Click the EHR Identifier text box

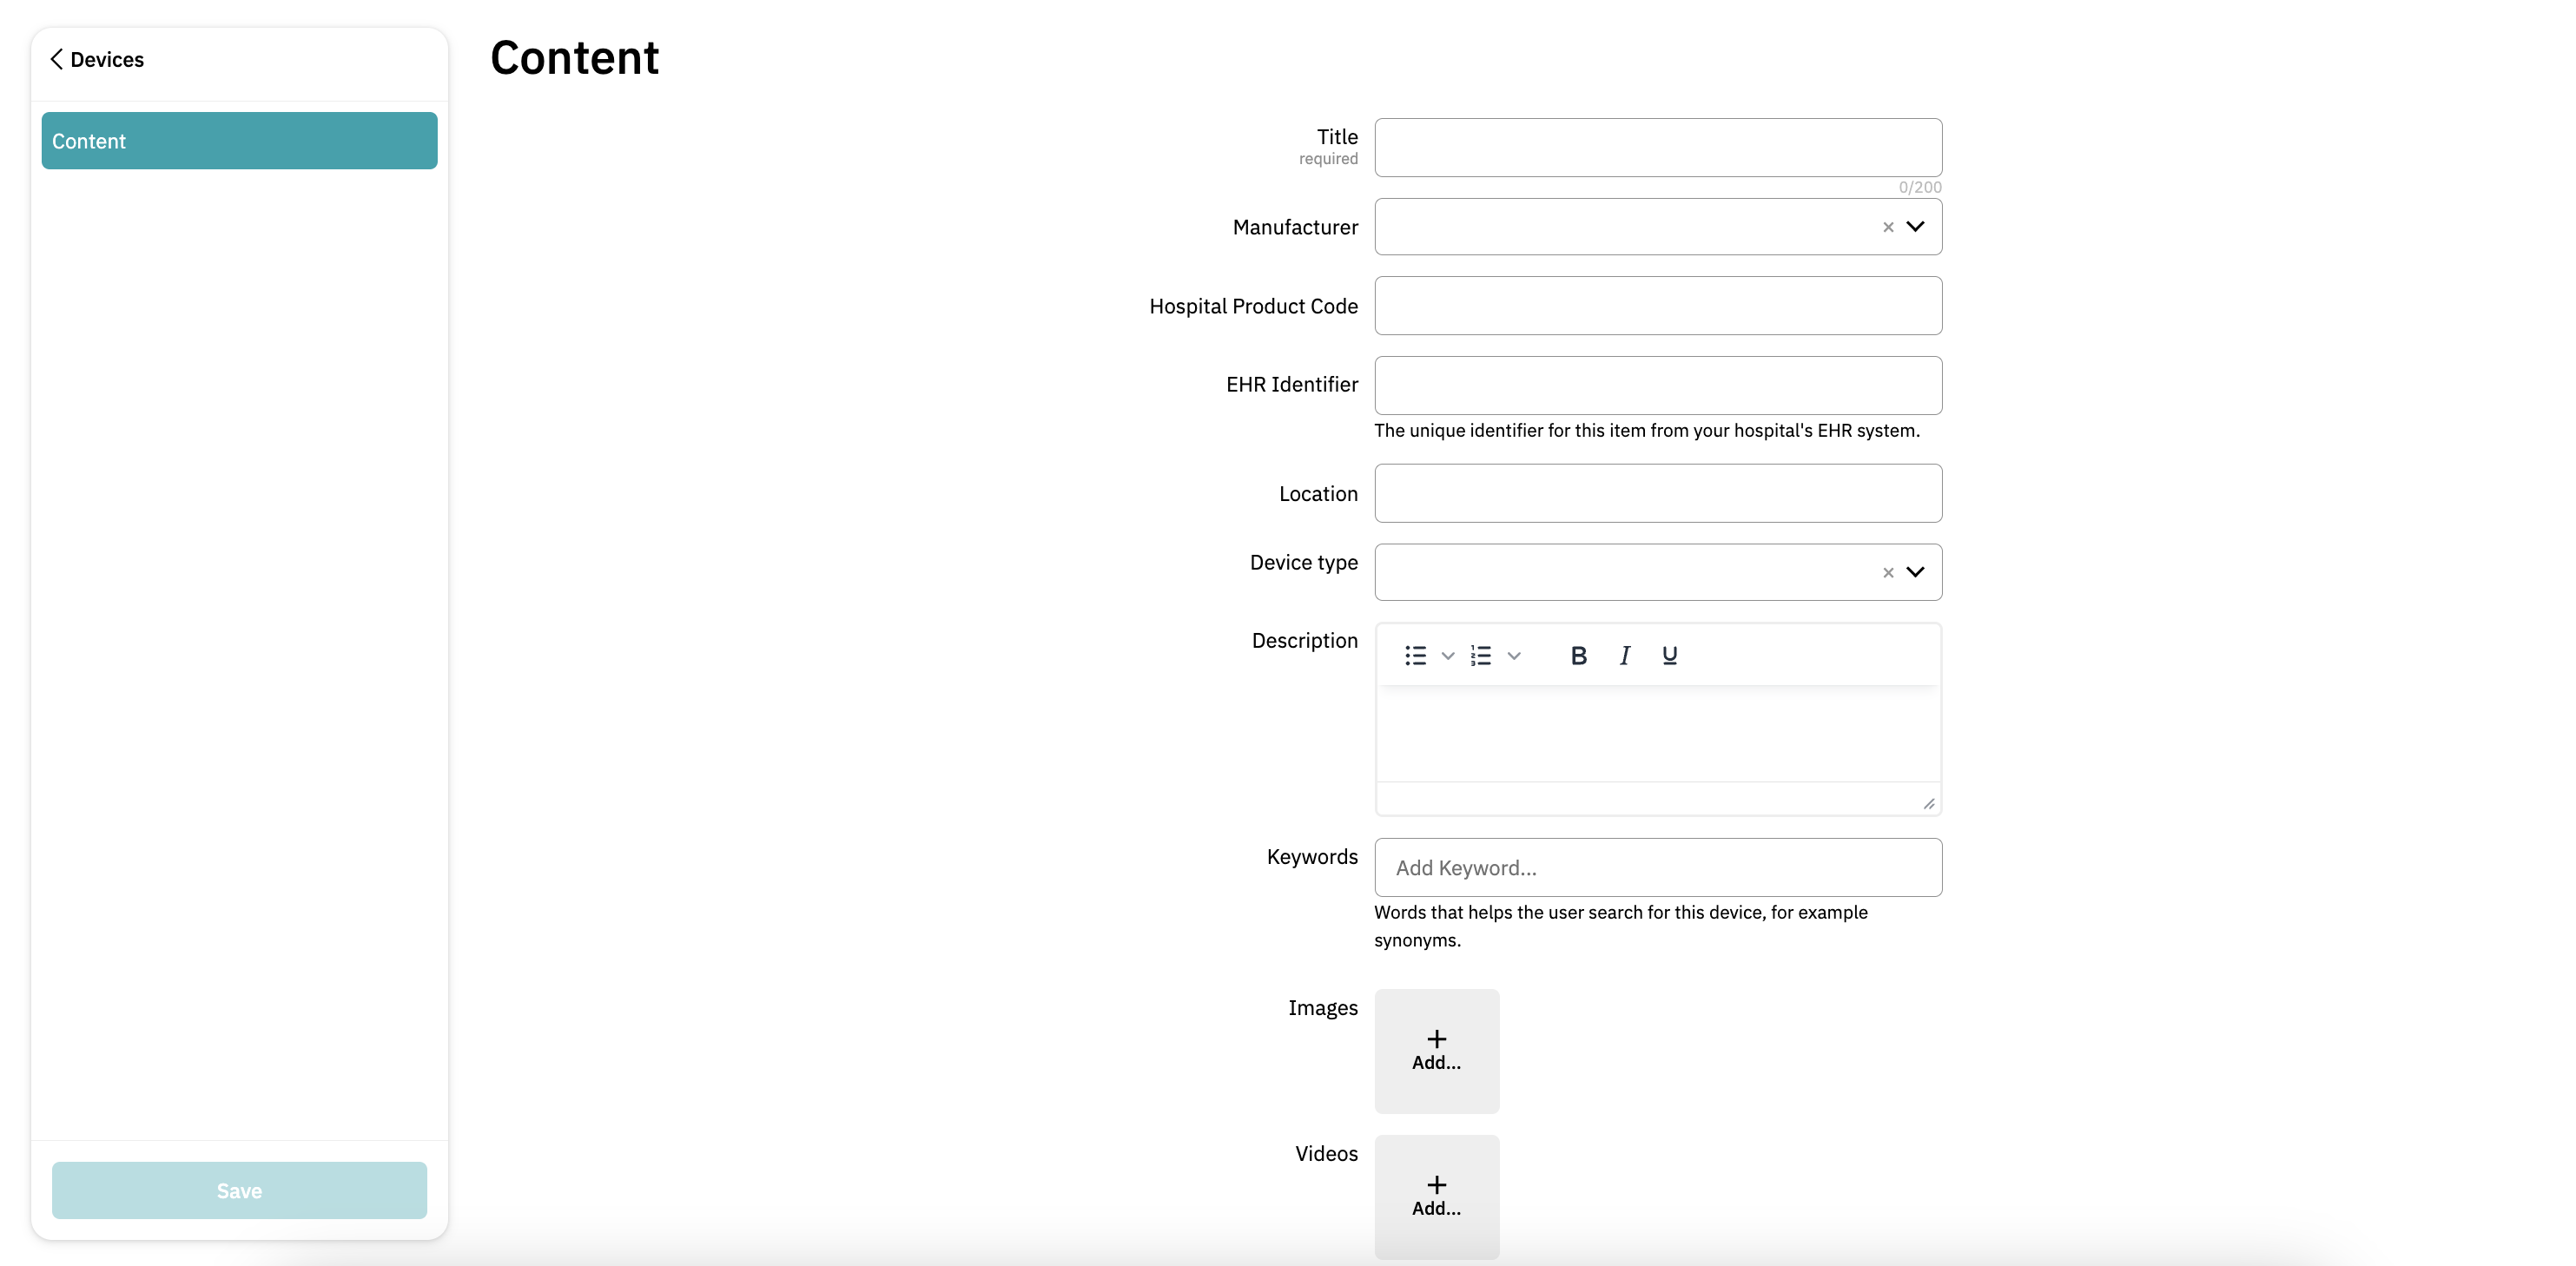(x=1657, y=385)
